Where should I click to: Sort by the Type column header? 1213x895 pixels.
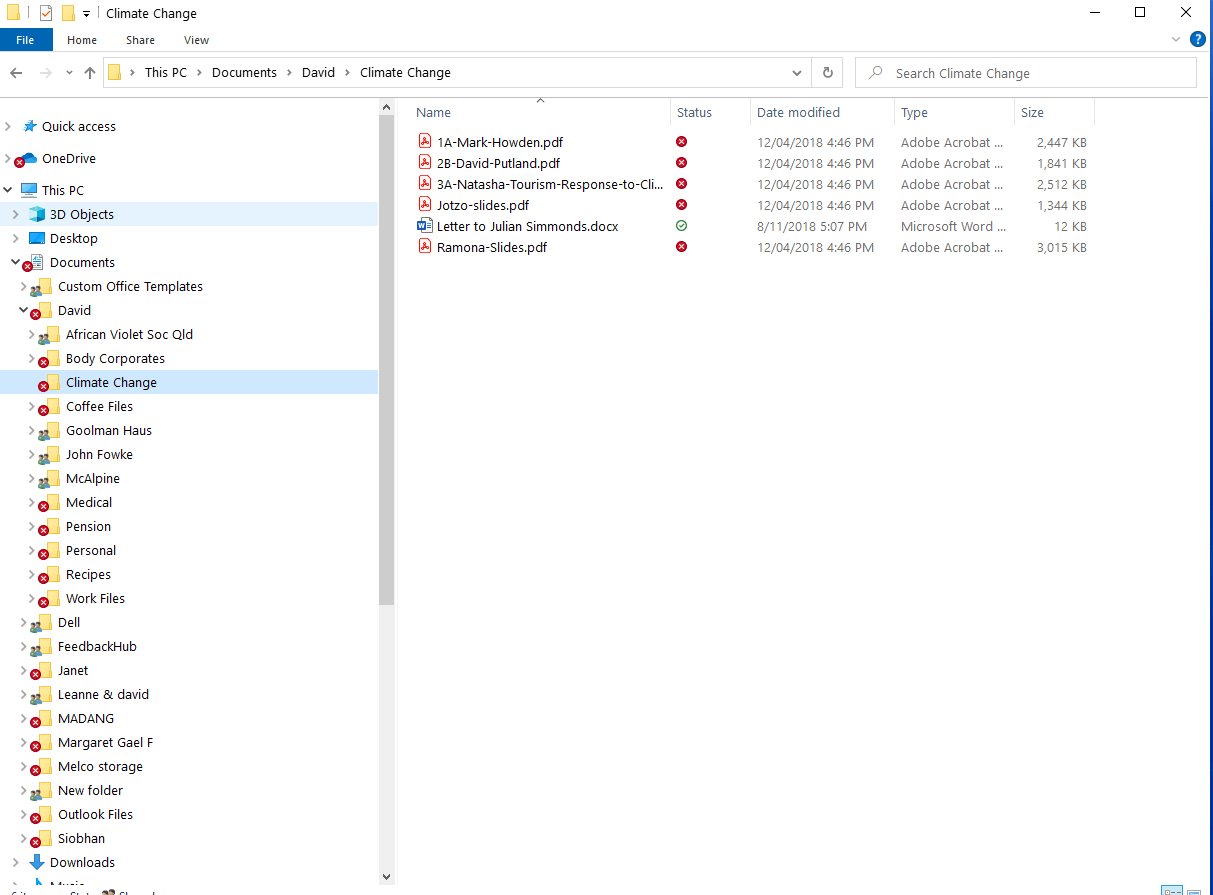(914, 113)
